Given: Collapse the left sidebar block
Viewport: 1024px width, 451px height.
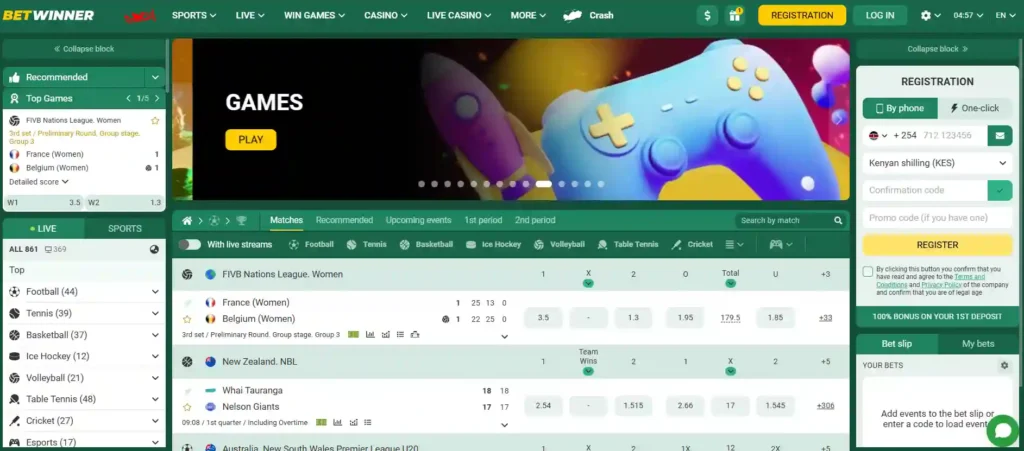Looking at the screenshot, I should coord(84,49).
